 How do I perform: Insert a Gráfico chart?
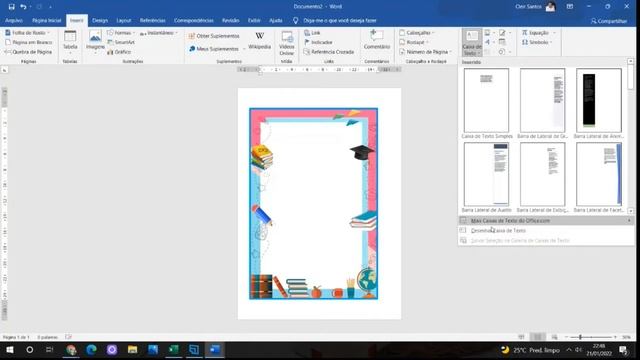[x=119, y=52]
